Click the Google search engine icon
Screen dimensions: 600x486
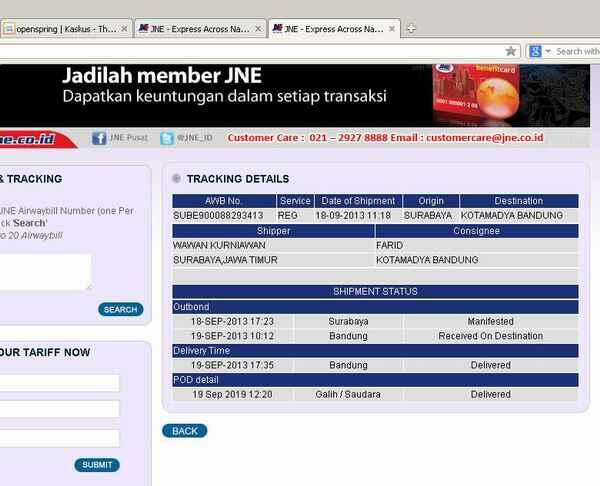(x=535, y=51)
